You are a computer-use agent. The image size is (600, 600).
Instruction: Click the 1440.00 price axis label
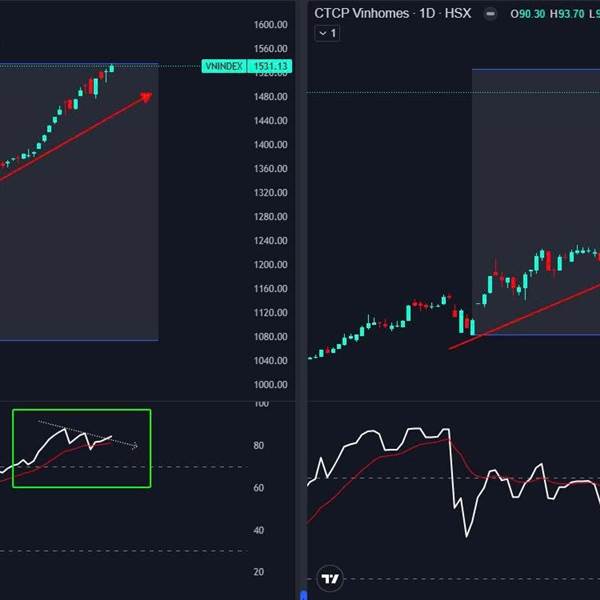[271, 121]
